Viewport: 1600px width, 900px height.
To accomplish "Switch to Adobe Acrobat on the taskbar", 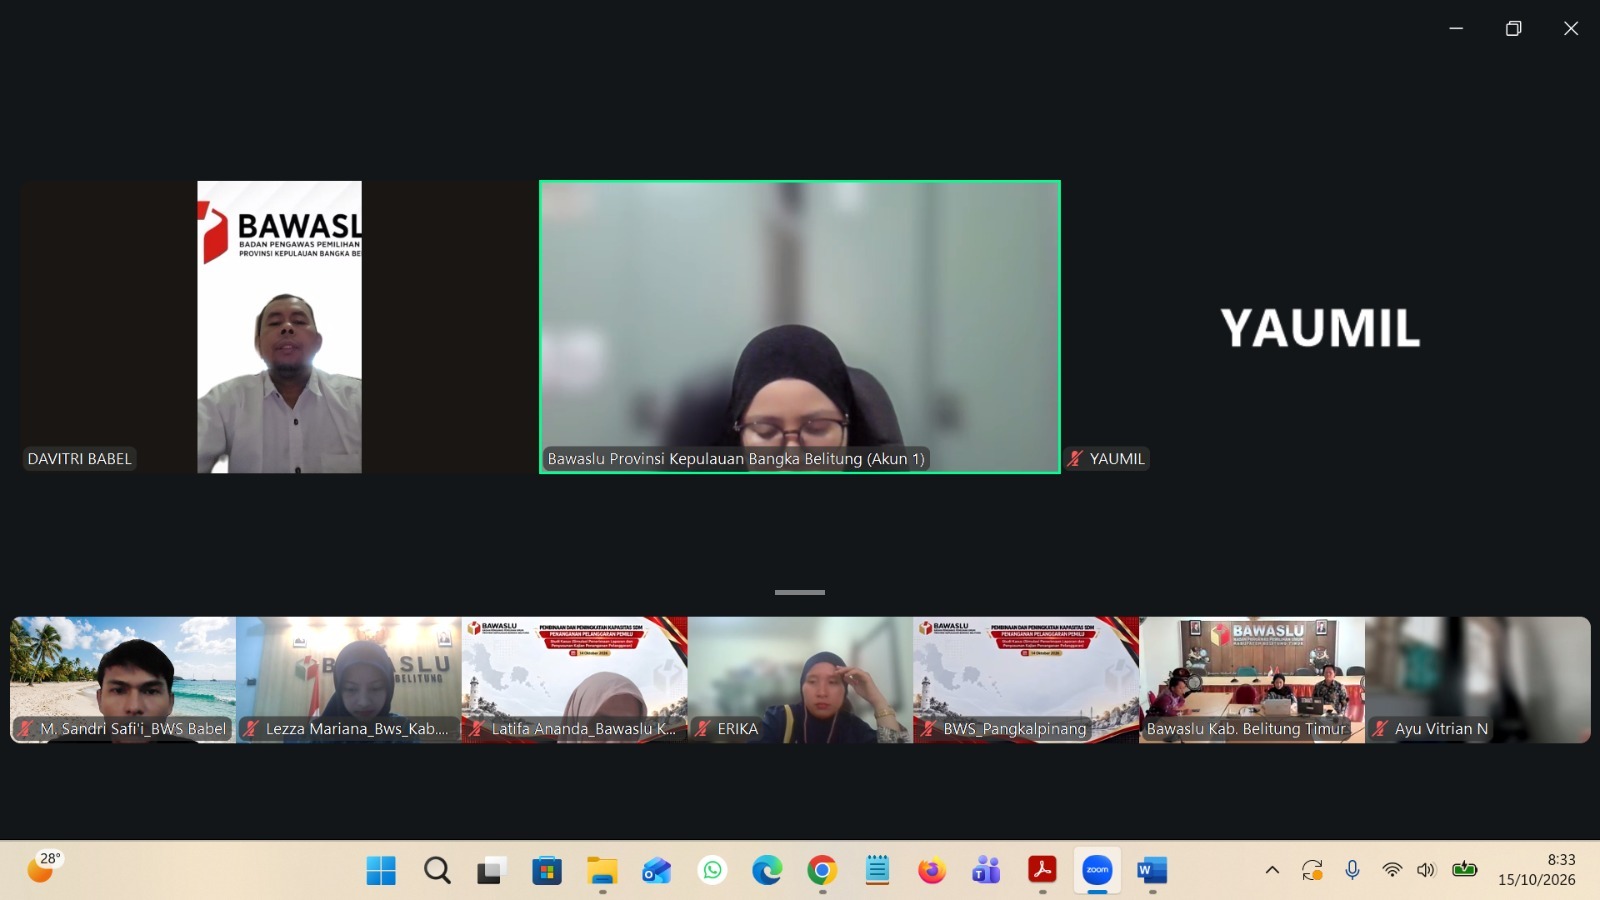I will 1042,871.
